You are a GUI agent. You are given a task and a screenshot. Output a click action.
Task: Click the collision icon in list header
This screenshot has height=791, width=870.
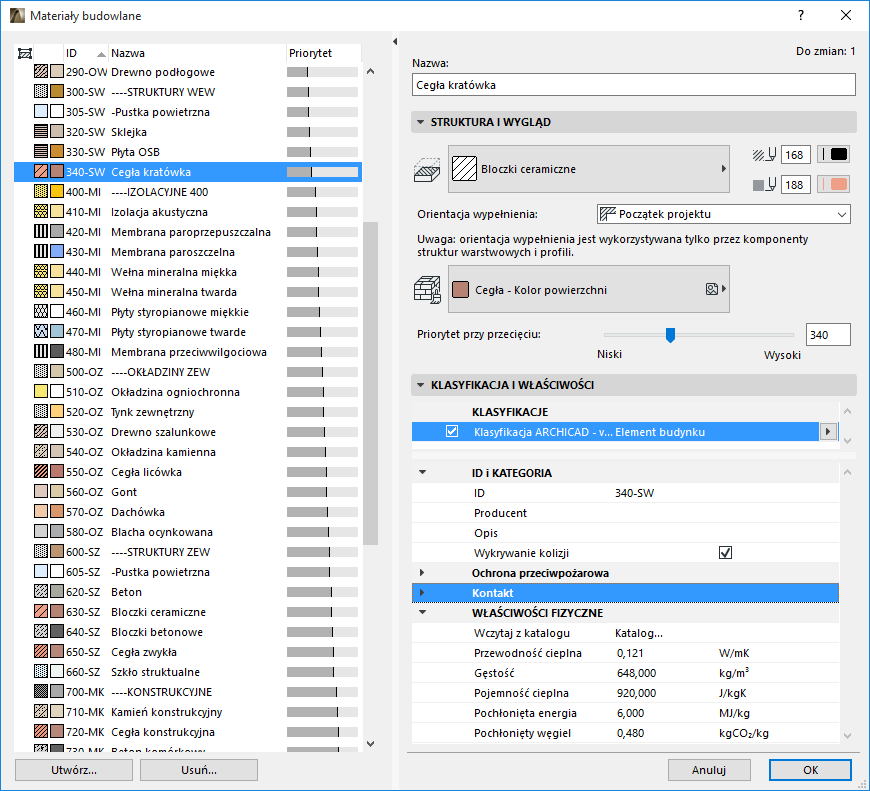25,53
